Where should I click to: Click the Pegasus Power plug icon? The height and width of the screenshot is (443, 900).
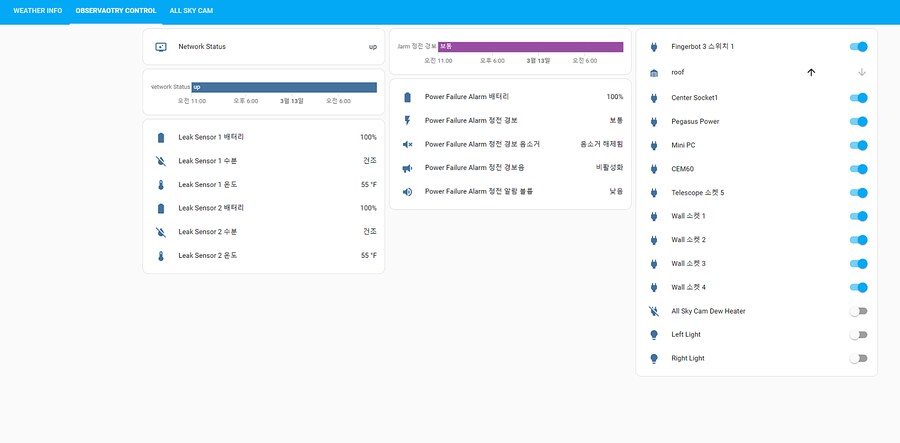click(654, 122)
